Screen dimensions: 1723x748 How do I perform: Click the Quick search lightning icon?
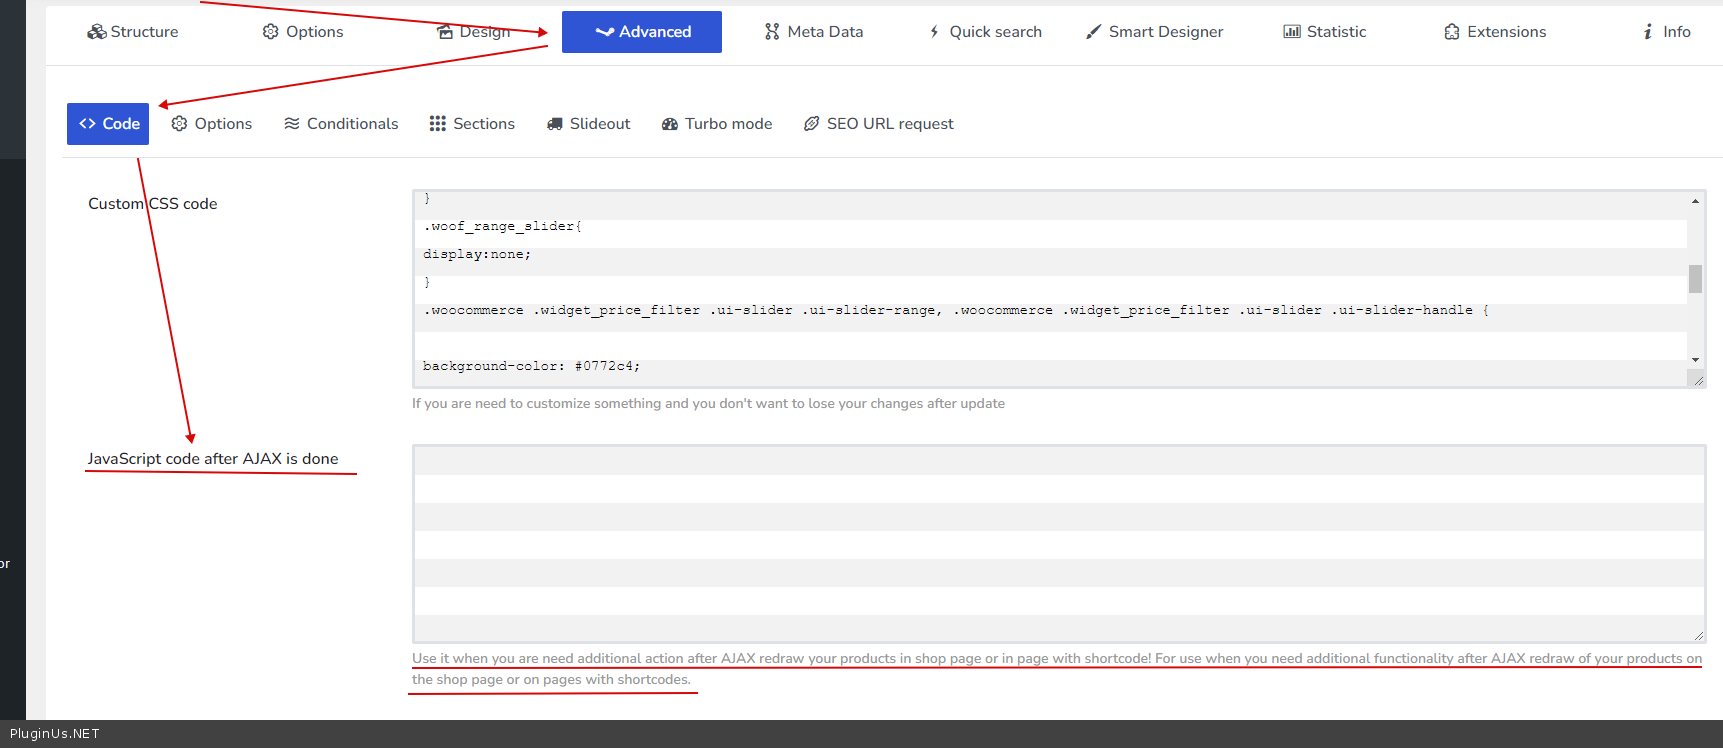[x=934, y=32]
